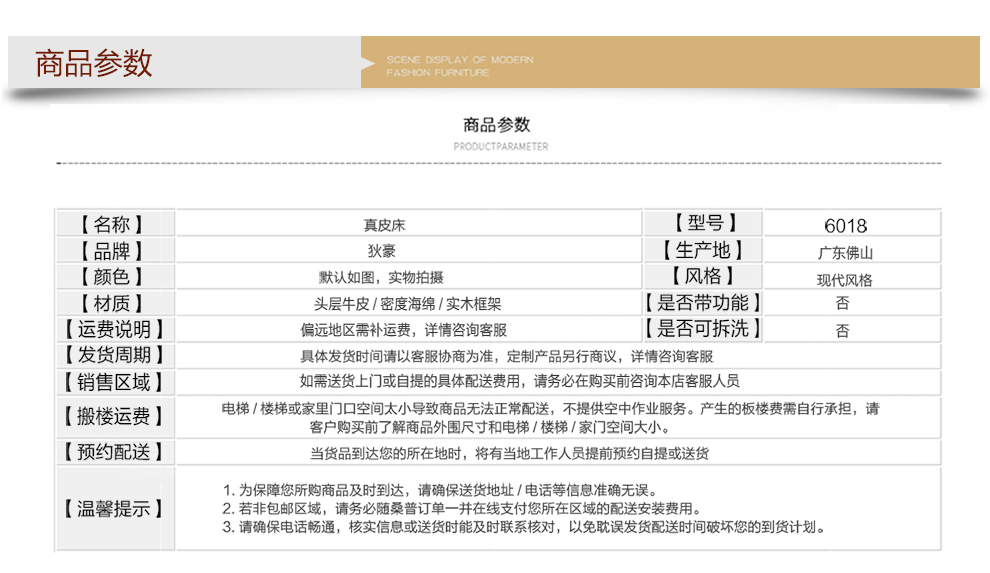Select the 【销售区域】 label cell

(115, 382)
